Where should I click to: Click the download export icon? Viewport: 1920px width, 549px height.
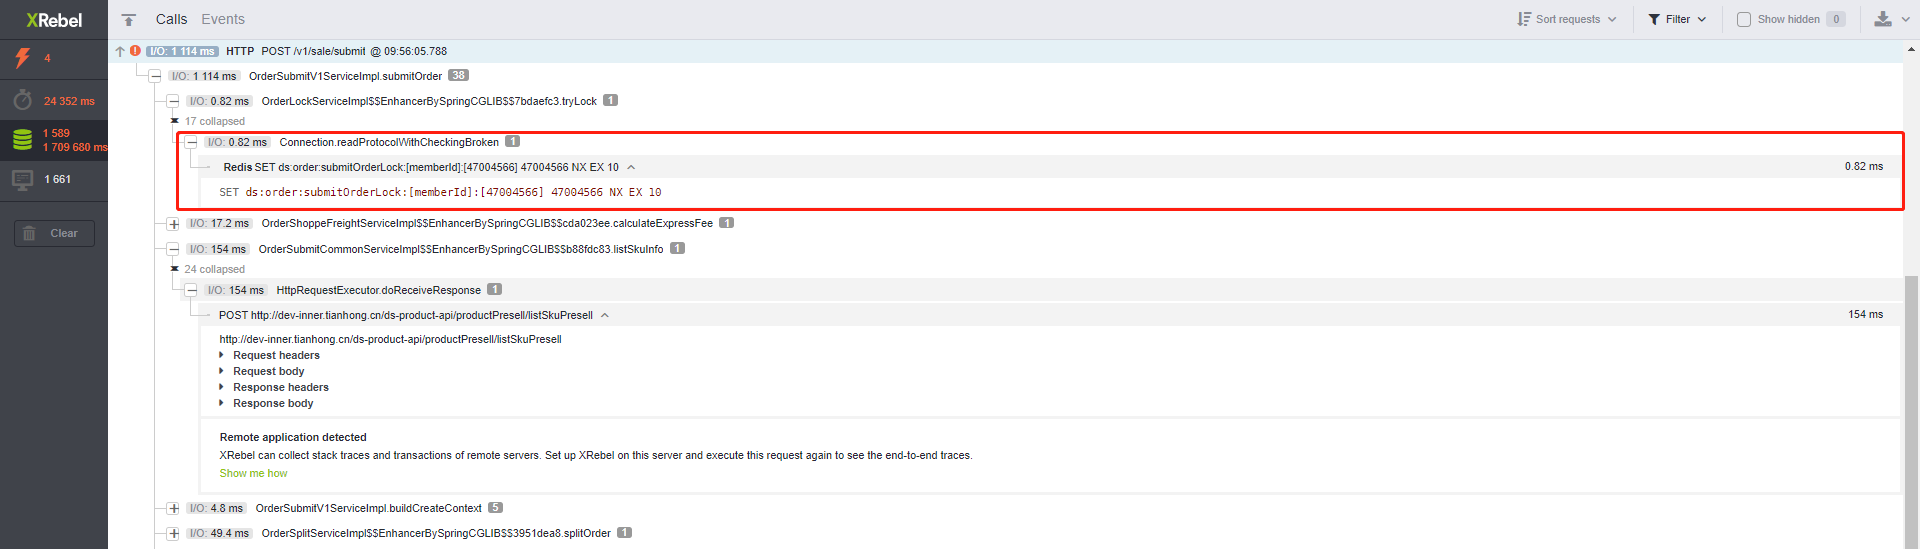point(1883,19)
